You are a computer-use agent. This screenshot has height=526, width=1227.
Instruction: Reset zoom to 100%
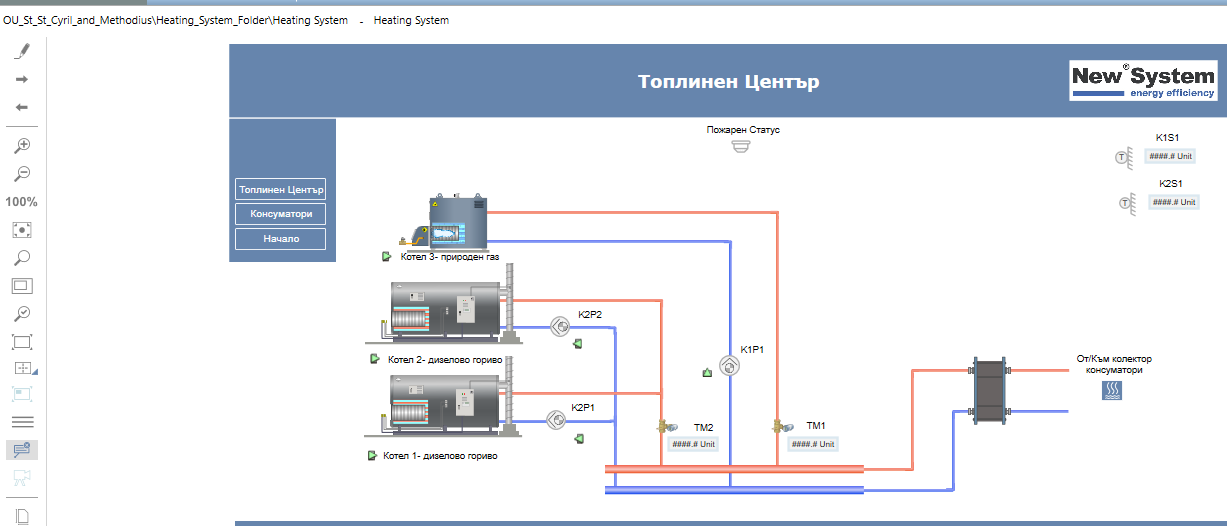click(x=22, y=202)
